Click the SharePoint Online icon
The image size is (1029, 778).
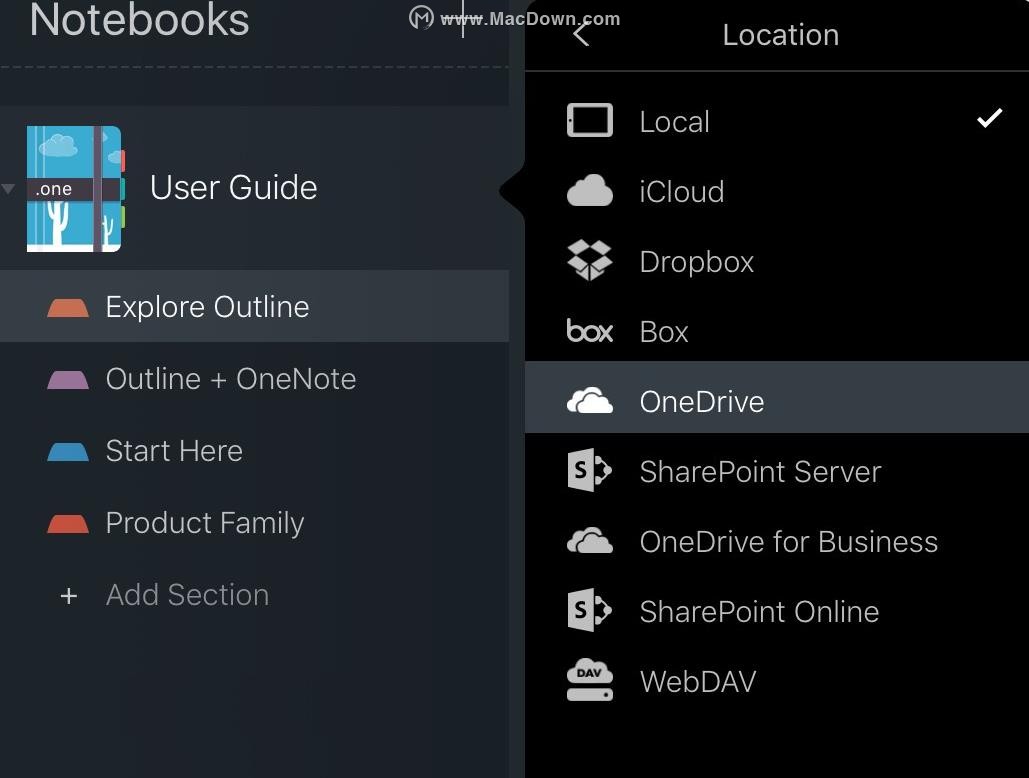click(589, 610)
